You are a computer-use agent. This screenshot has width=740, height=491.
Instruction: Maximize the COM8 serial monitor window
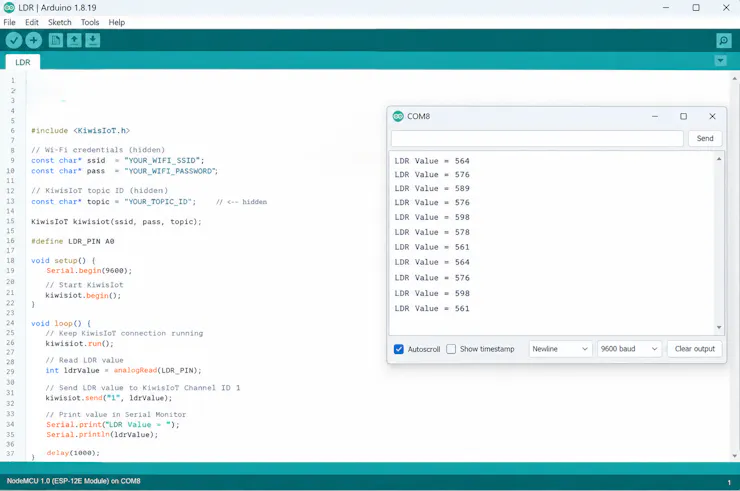pyautogui.click(x=683, y=116)
